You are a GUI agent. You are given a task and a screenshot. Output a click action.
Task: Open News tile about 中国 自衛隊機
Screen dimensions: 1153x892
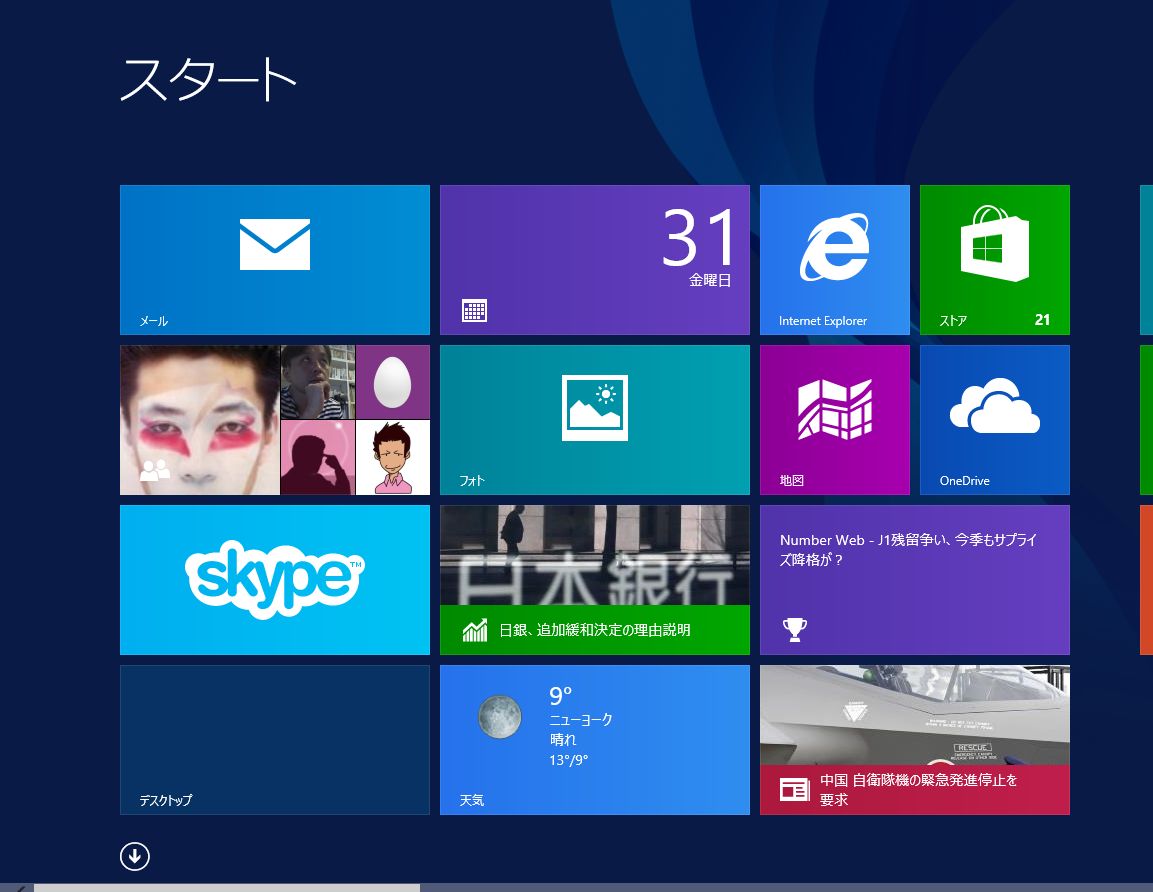click(914, 740)
